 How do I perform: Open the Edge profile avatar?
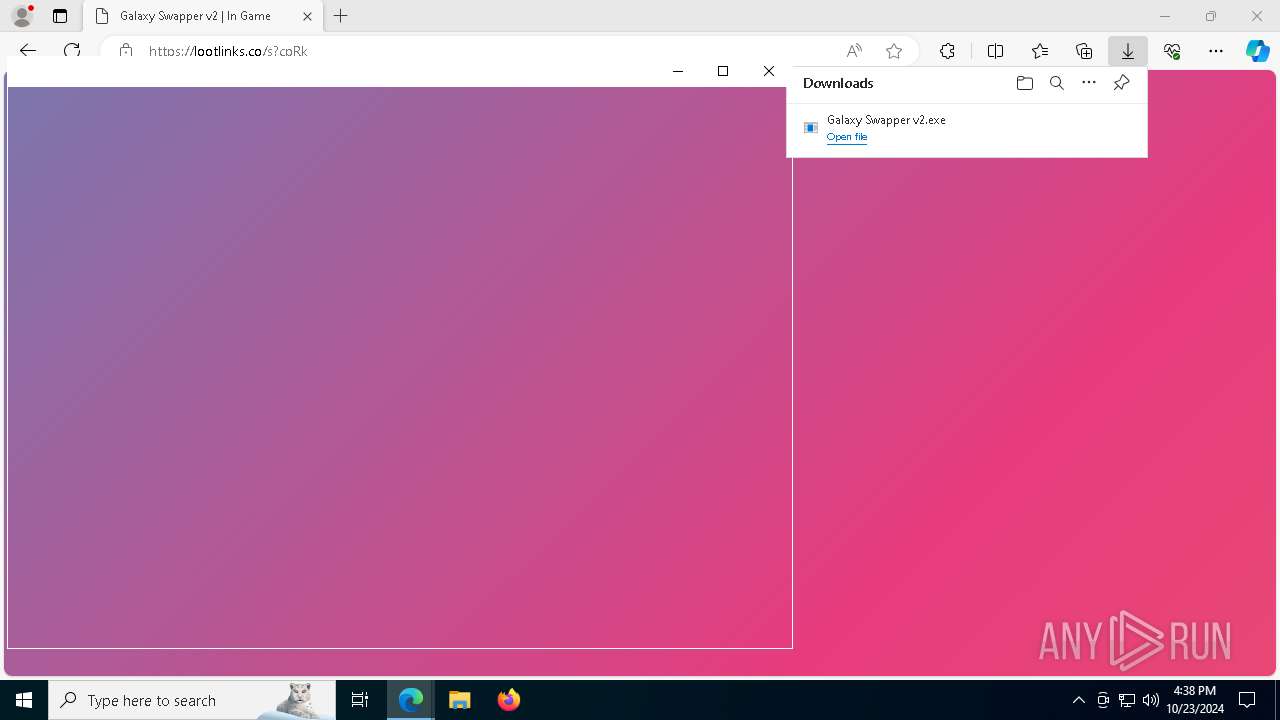coord(22,16)
